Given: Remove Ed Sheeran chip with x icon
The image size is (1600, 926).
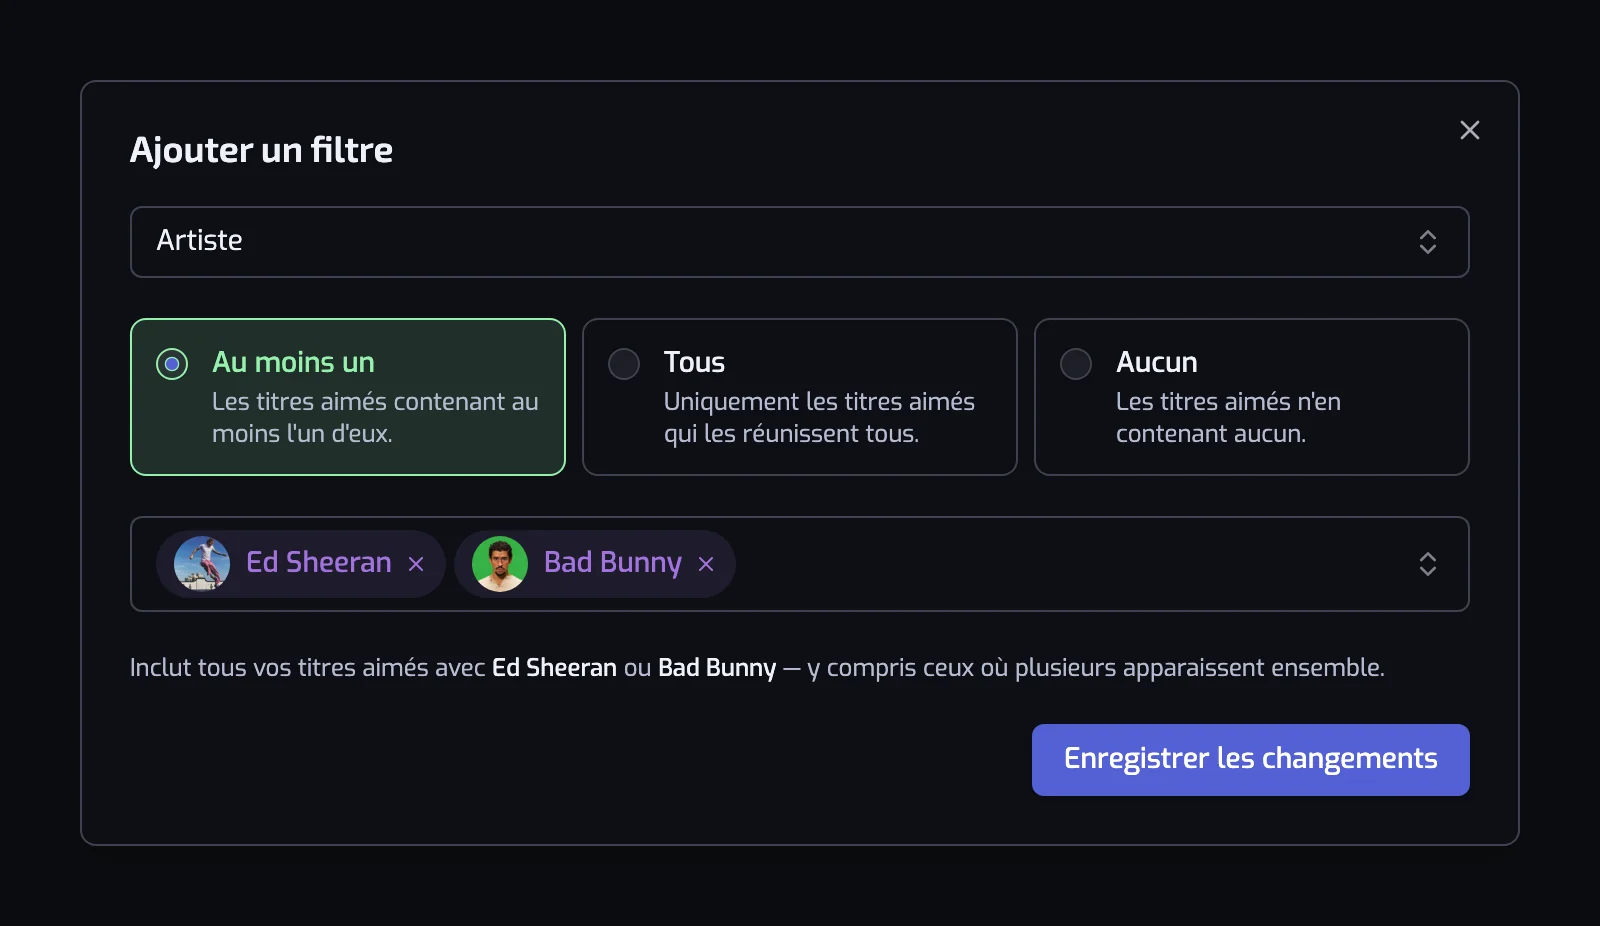Looking at the screenshot, I should (416, 564).
